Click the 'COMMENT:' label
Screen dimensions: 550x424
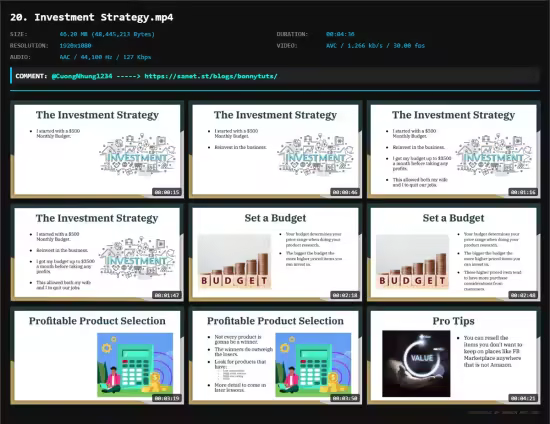31,76
